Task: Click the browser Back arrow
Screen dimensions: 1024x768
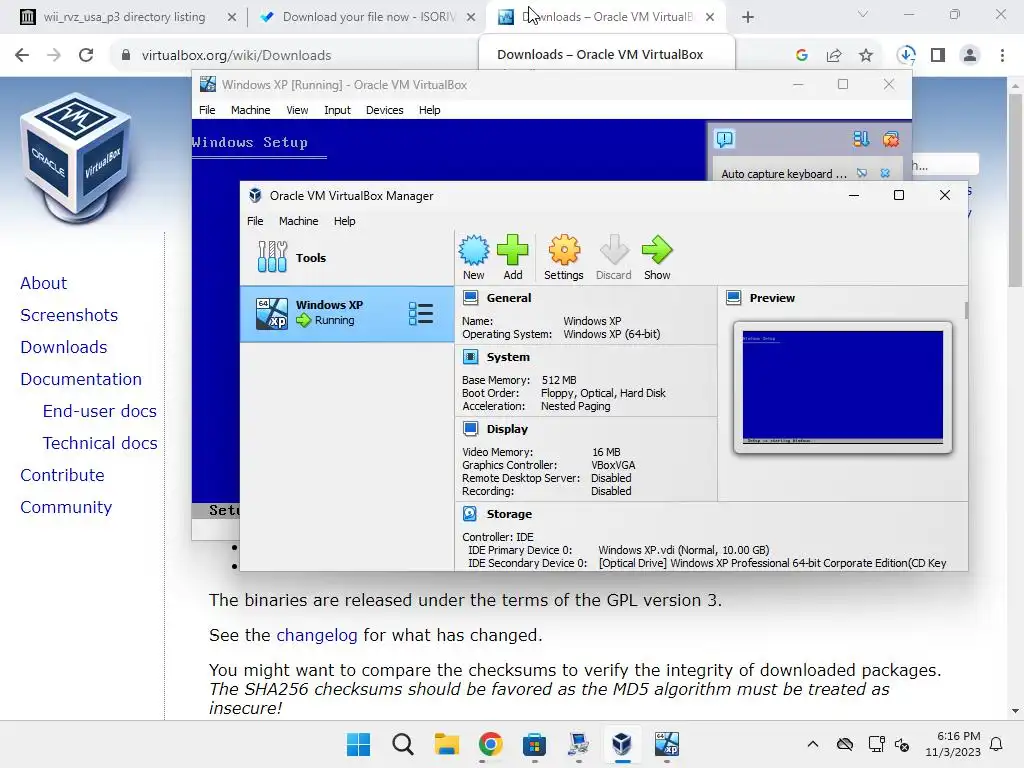Action: pyautogui.click(x=22, y=55)
